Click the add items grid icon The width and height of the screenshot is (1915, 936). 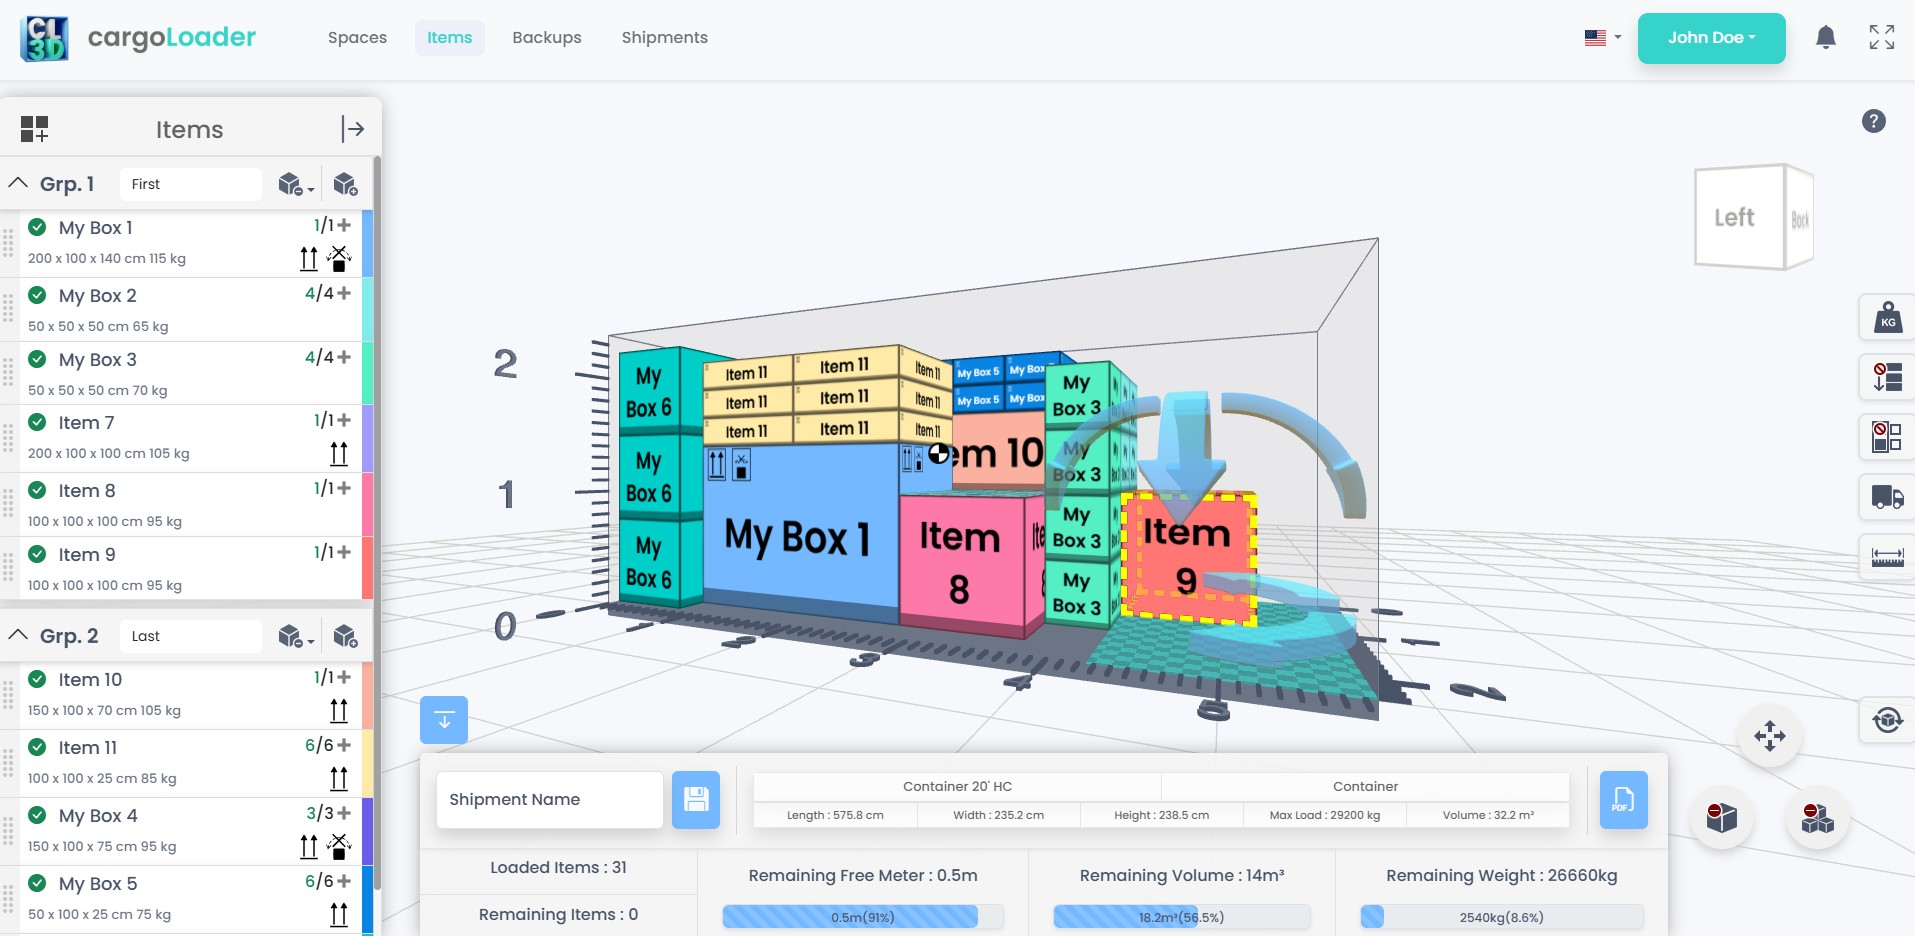(34, 129)
